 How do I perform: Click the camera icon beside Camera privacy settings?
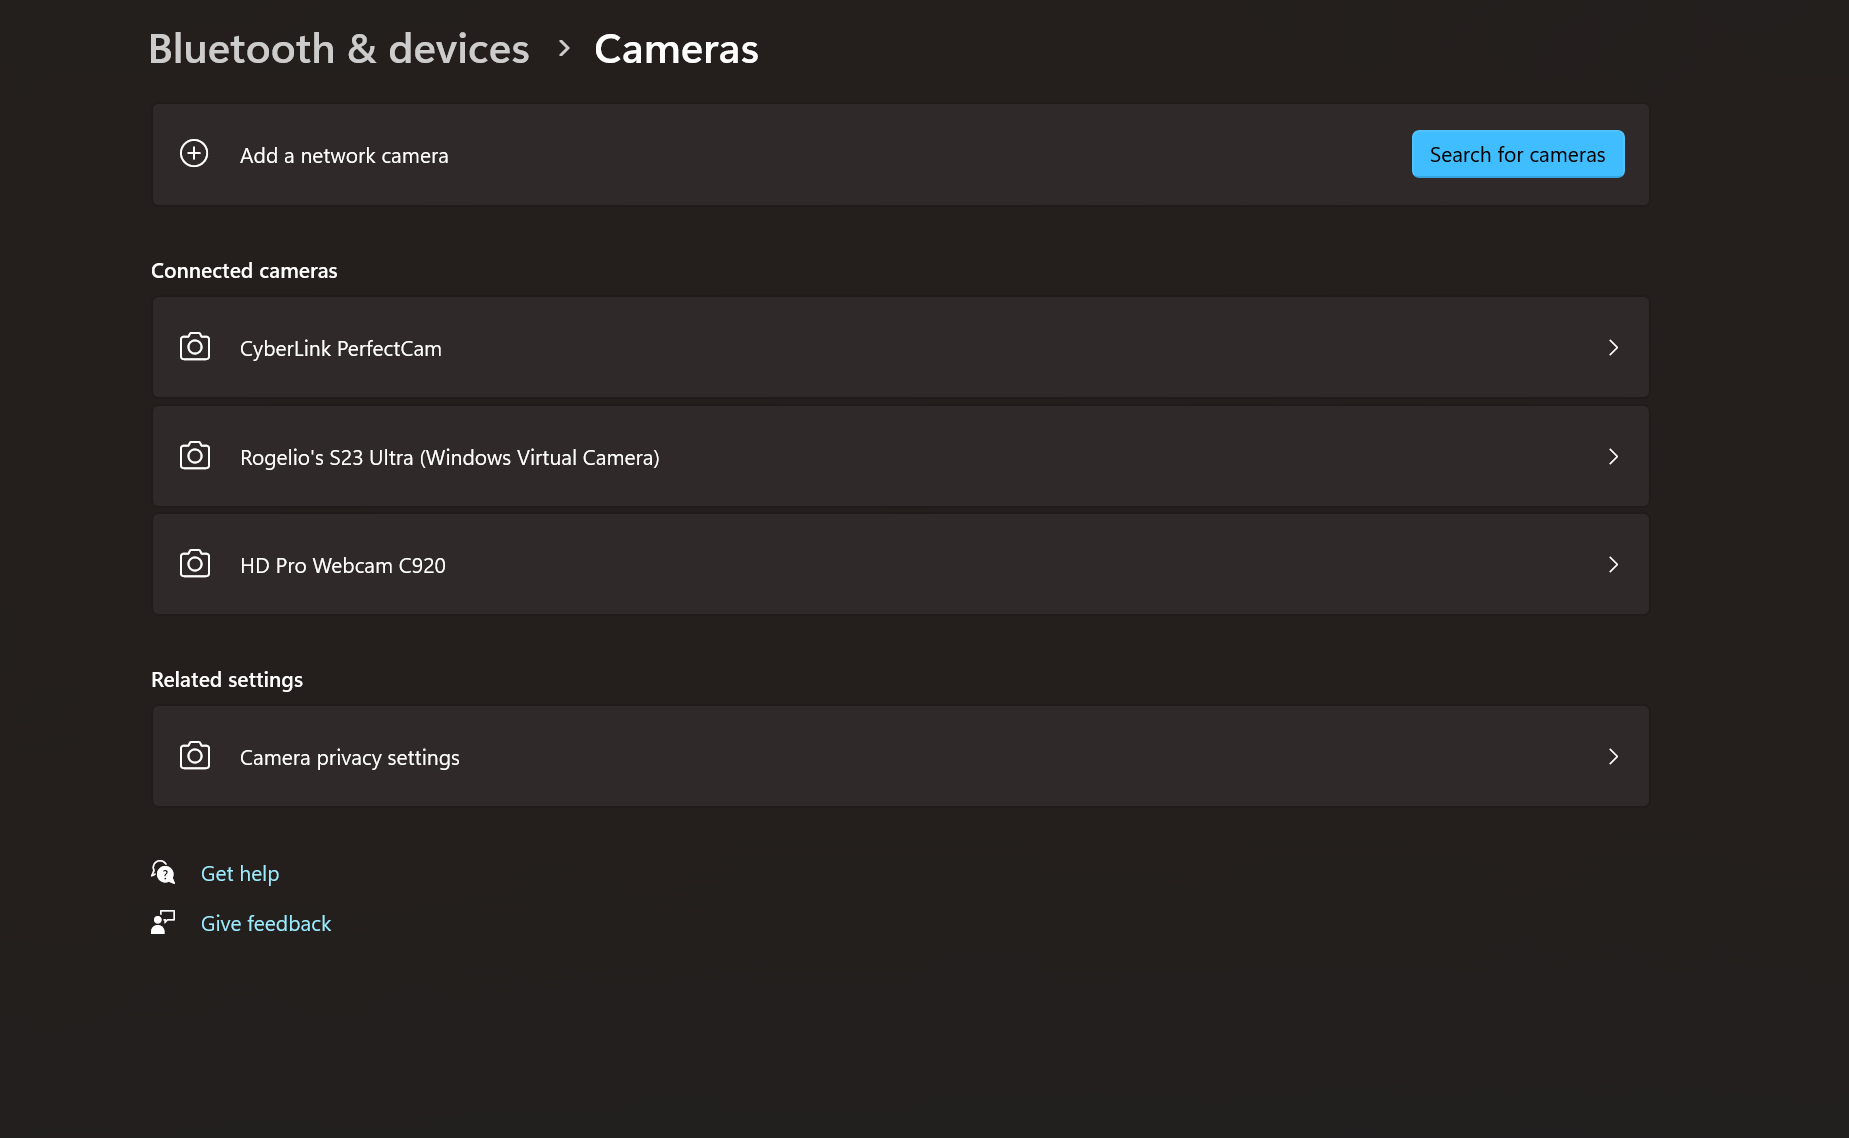pyautogui.click(x=195, y=756)
